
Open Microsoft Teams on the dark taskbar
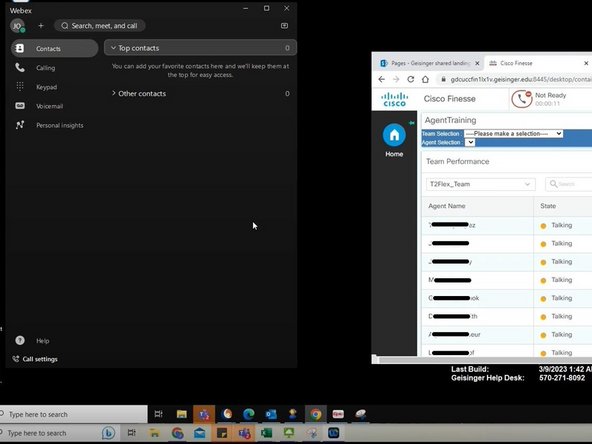[x=204, y=414]
